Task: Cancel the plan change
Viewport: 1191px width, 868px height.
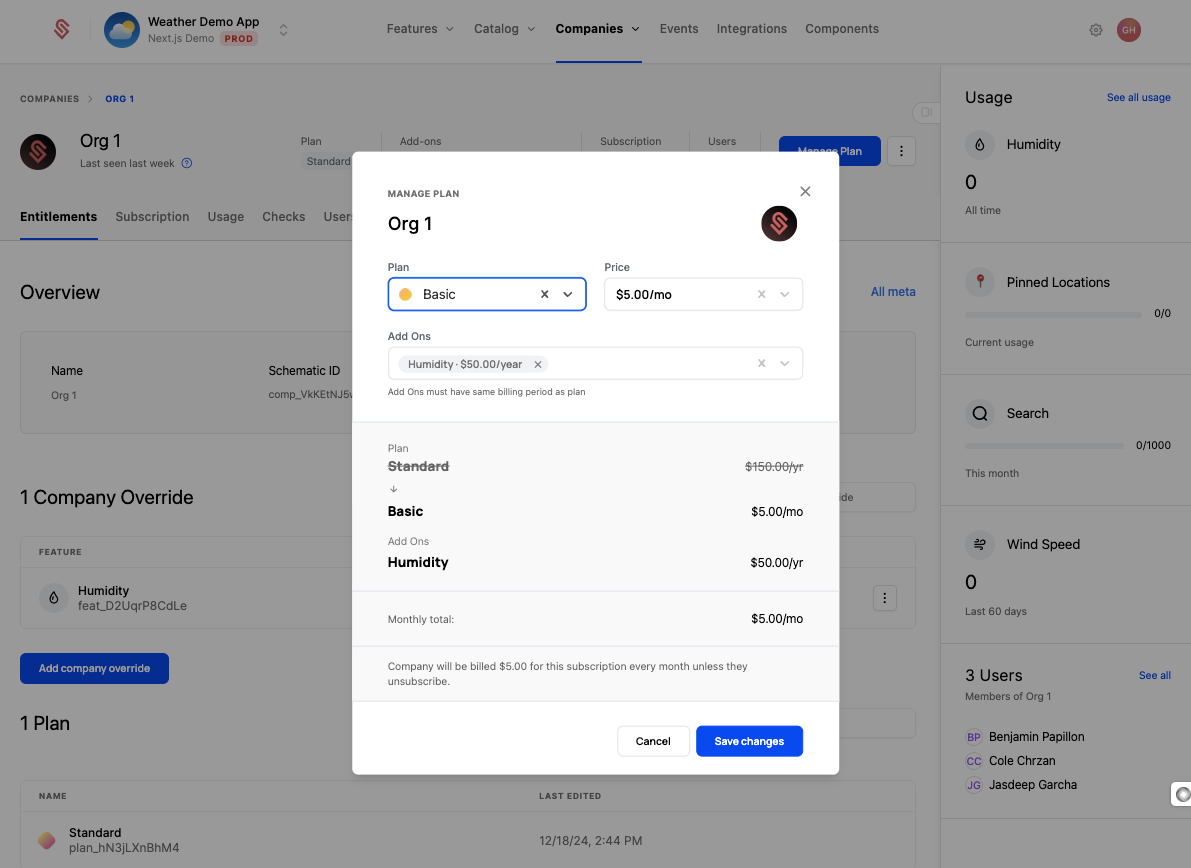Action: click(x=653, y=741)
